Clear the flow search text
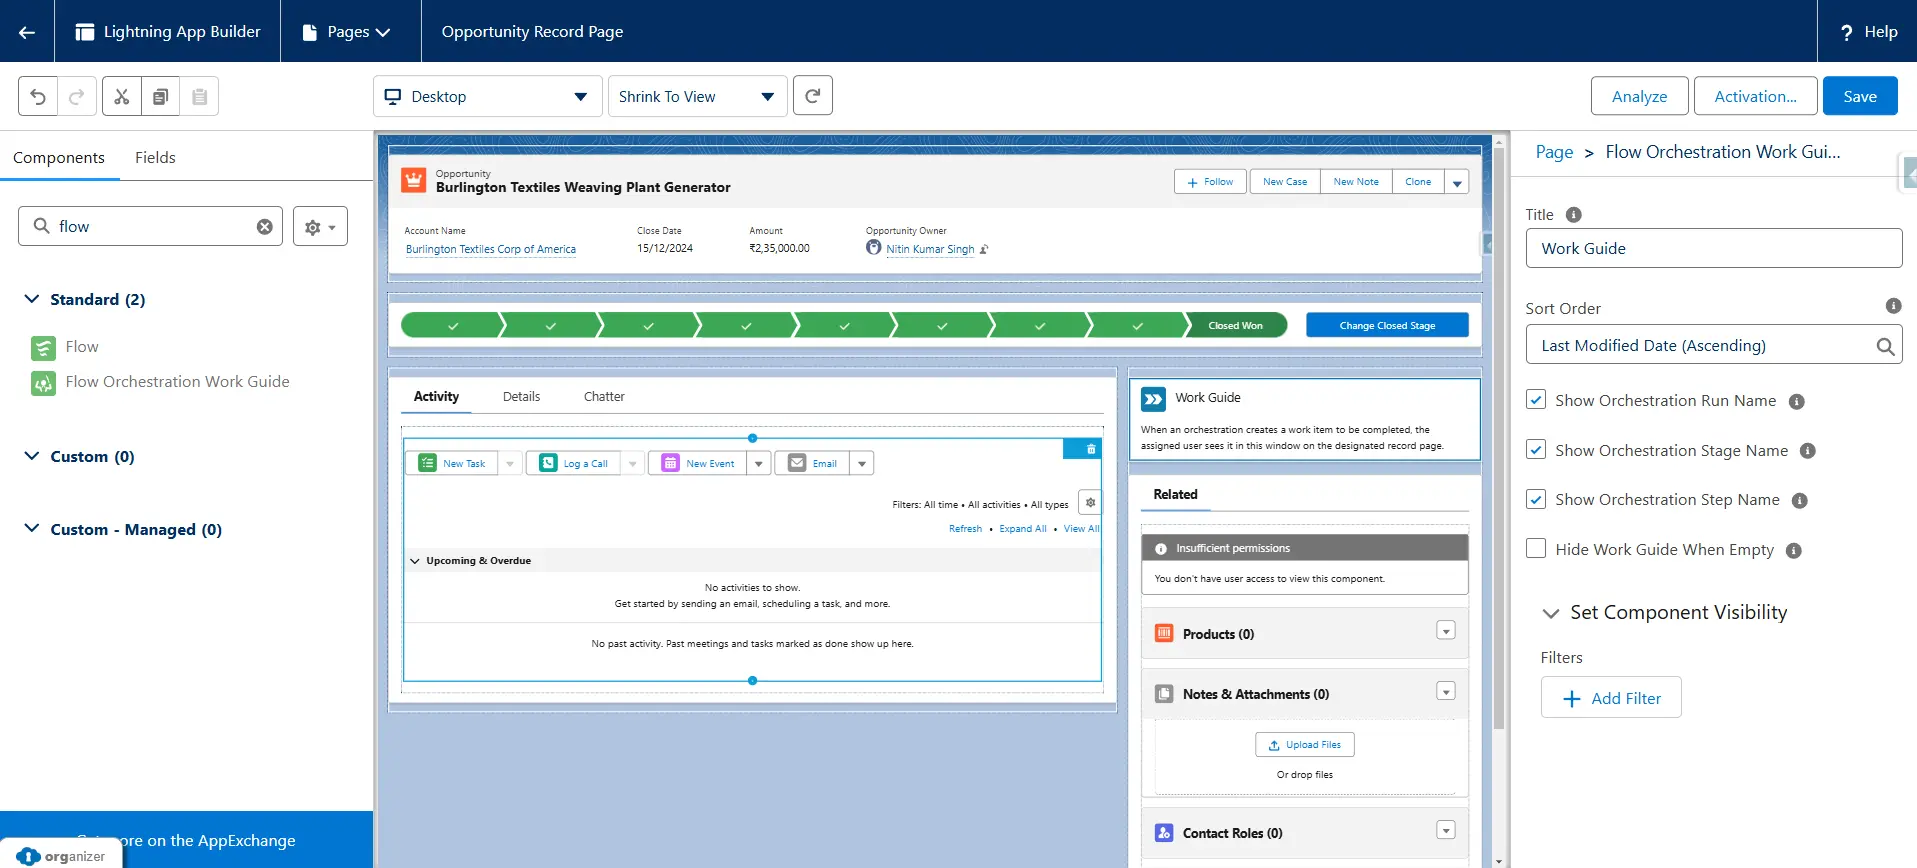Image resolution: width=1917 pixels, height=868 pixels. click(265, 227)
